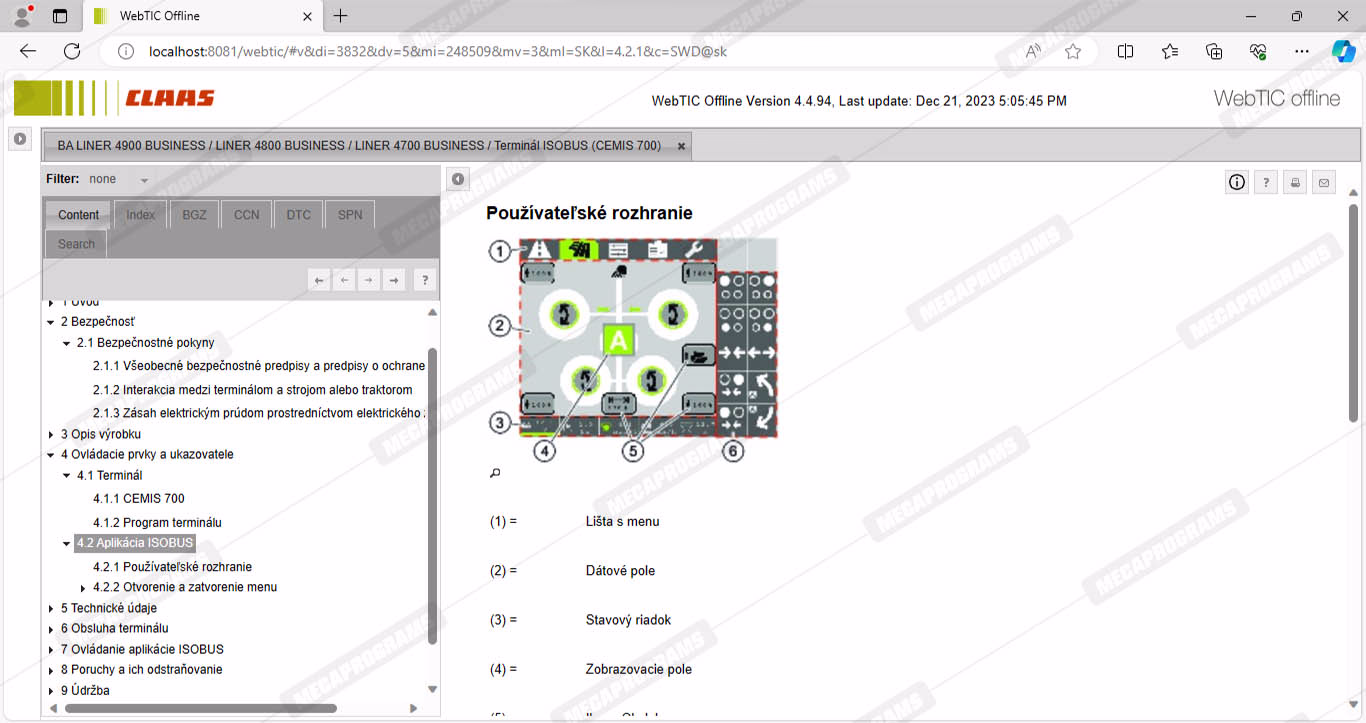
Task: Collapse the 4.1 Terminál node
Action: 67,476
